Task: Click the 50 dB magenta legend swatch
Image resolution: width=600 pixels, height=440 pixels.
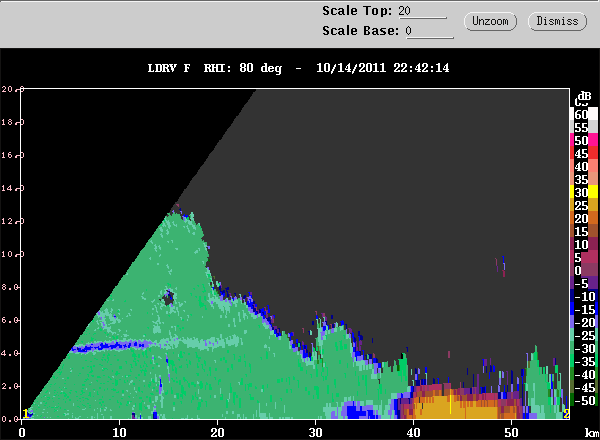Action: click(592, 139)
